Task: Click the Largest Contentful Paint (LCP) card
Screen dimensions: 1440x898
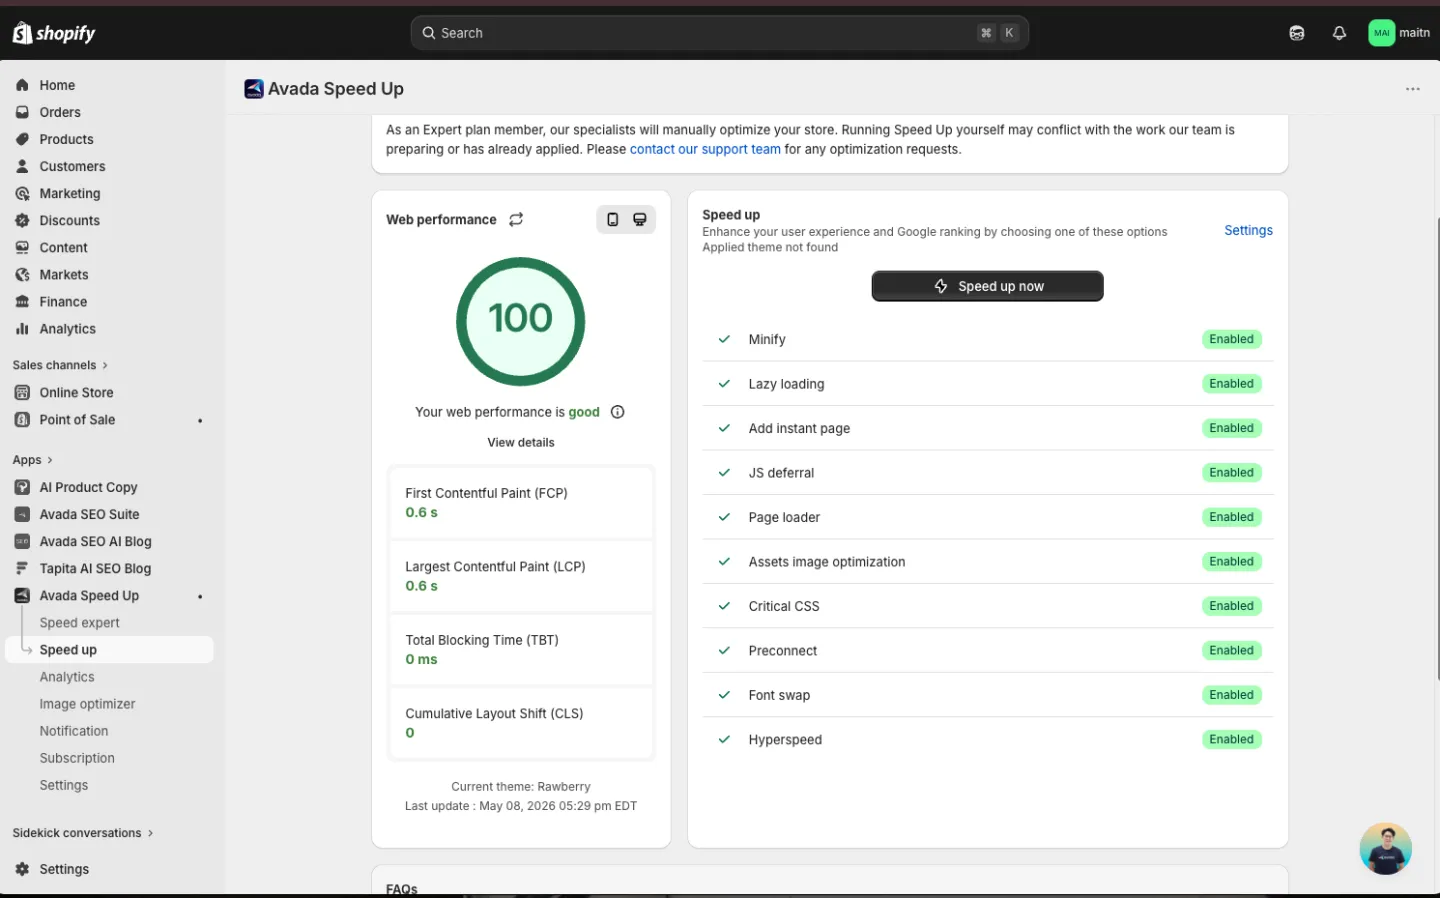Action: point(521,576)
